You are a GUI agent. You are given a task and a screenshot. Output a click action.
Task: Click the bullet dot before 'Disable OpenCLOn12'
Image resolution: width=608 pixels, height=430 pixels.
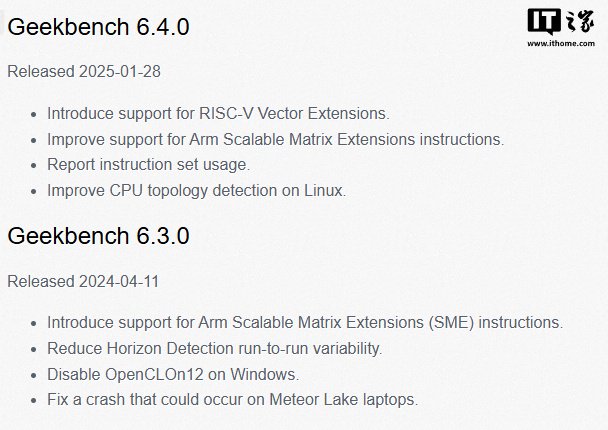pyautogui.click(x=33, y=375)
